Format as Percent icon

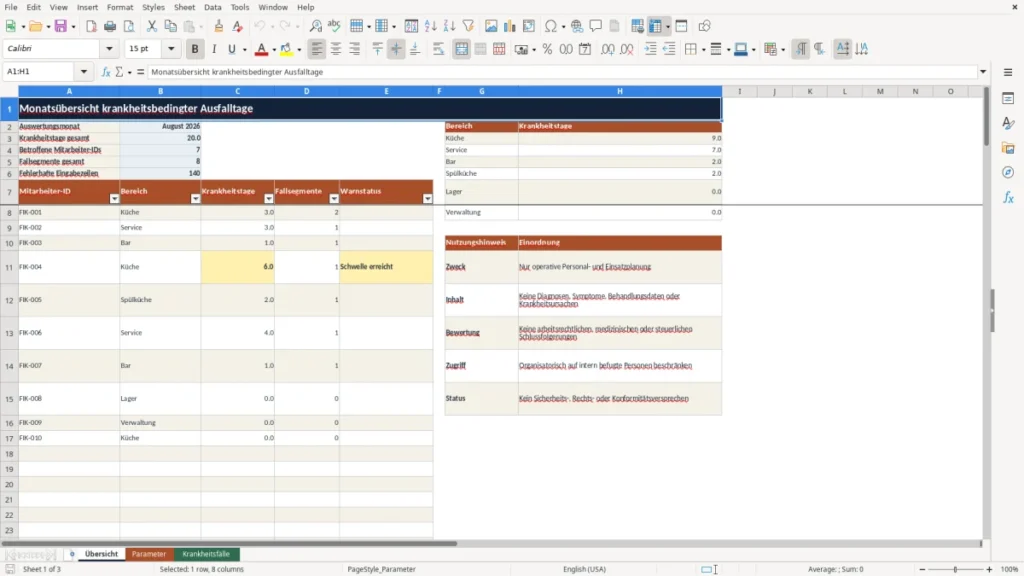coord(547,49)
